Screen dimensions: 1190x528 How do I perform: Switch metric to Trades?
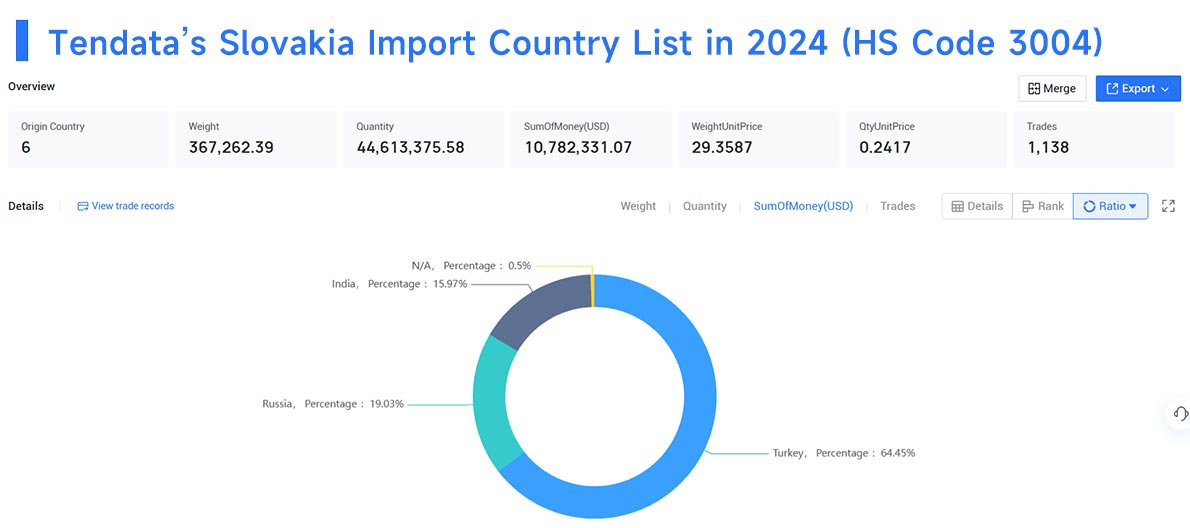point(897,206)
